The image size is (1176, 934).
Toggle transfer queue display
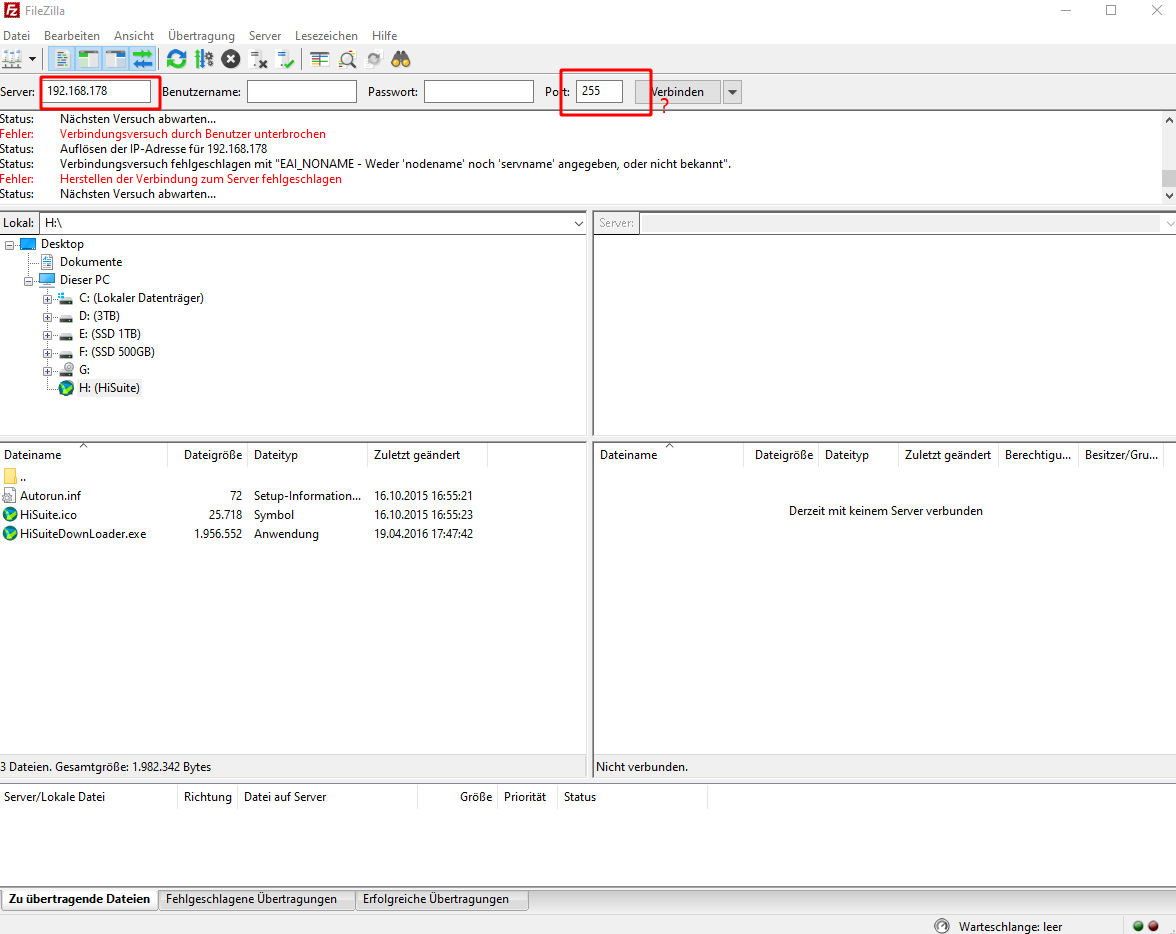pyautogui.click(x=142, y=59)
